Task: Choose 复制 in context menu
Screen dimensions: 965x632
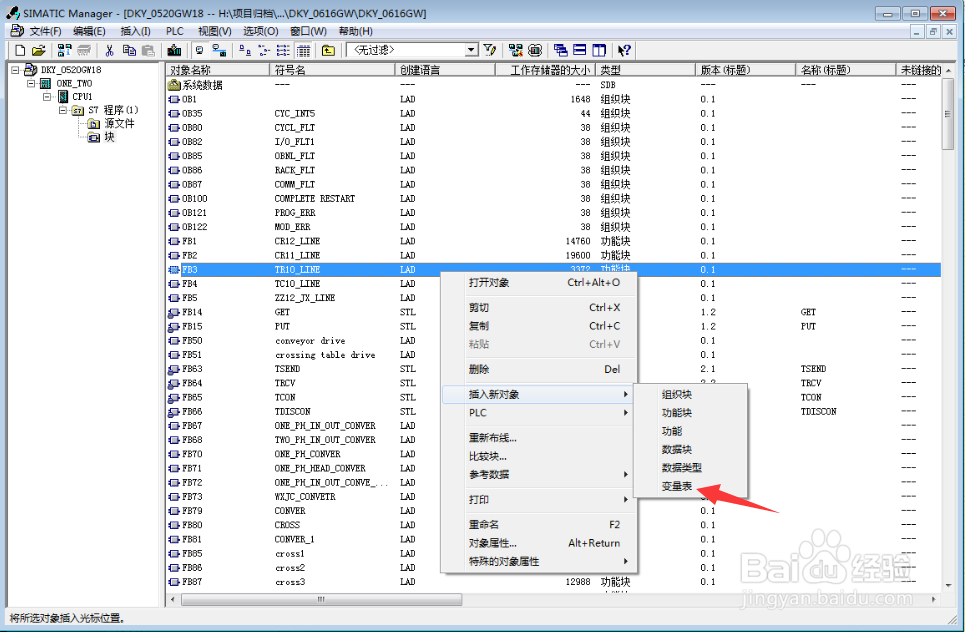Action: coord(539,326)
